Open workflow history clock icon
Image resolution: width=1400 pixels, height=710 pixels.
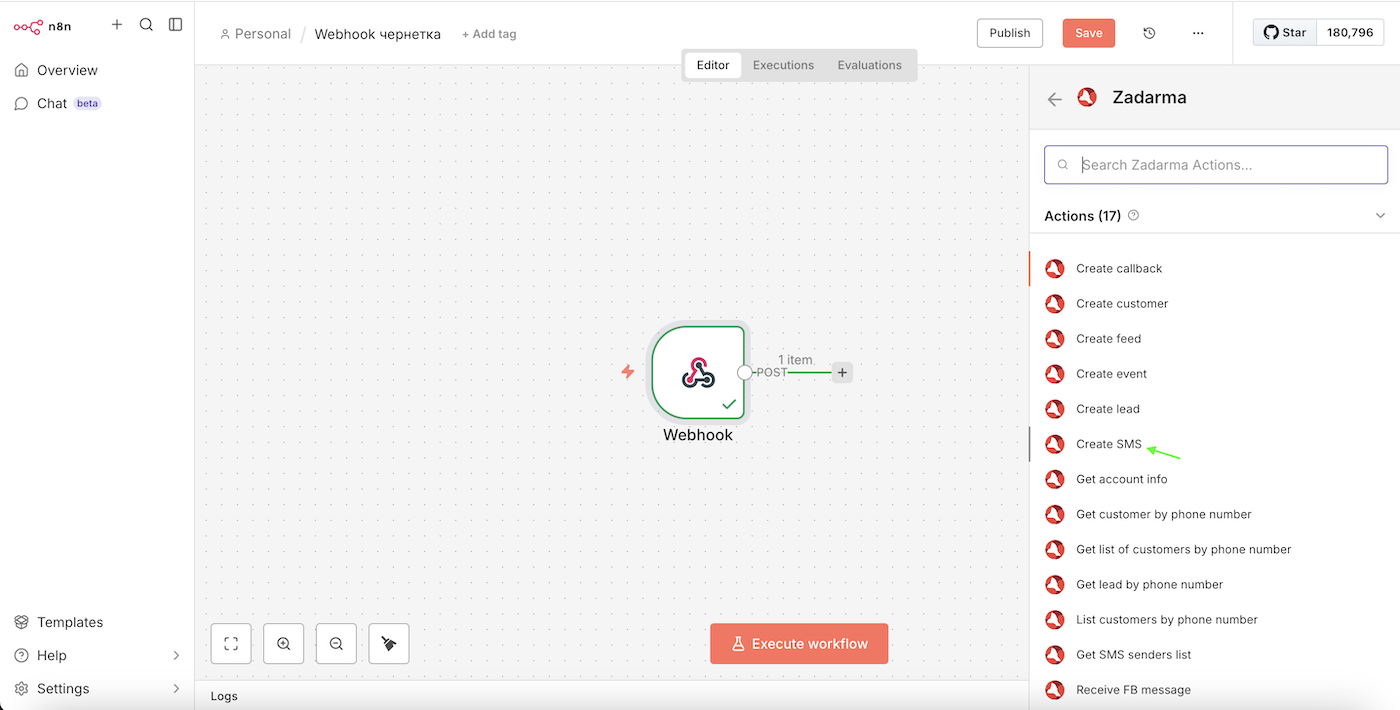click(x=1149, y=33)
